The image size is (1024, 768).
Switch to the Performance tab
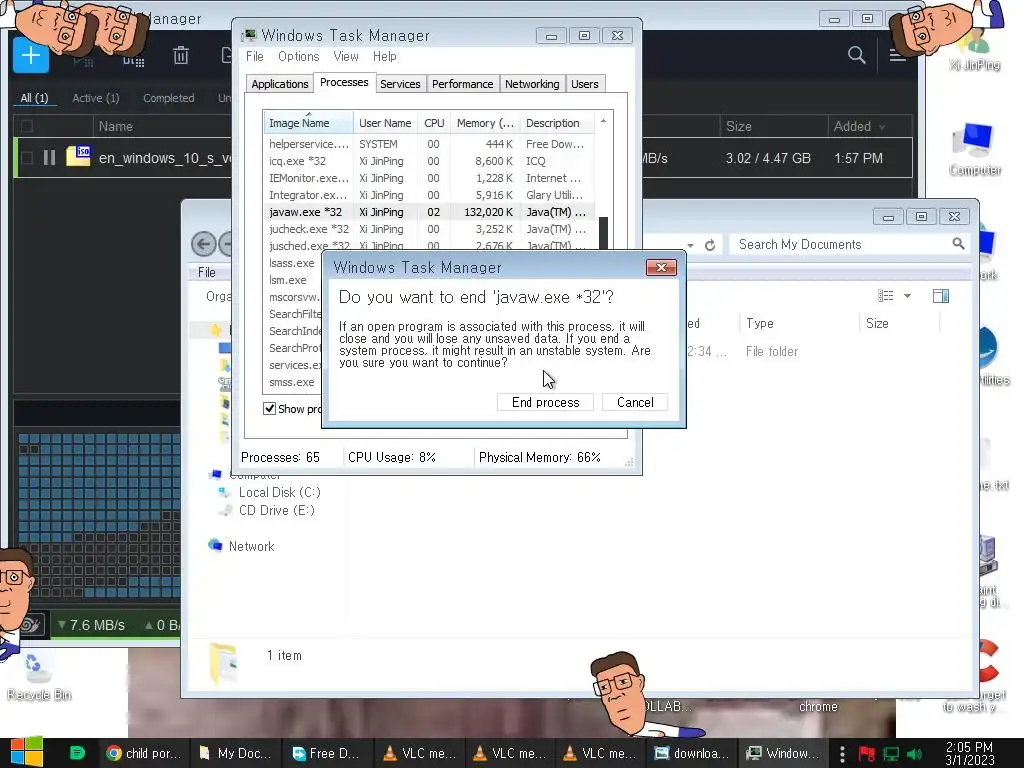[x=462, y=84]
